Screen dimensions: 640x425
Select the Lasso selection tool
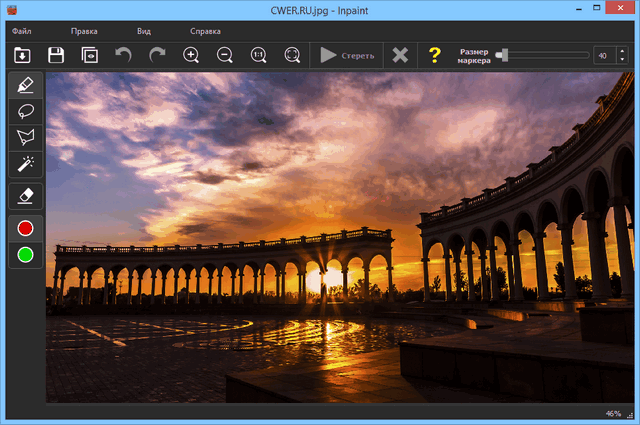(x=26, y=111)
